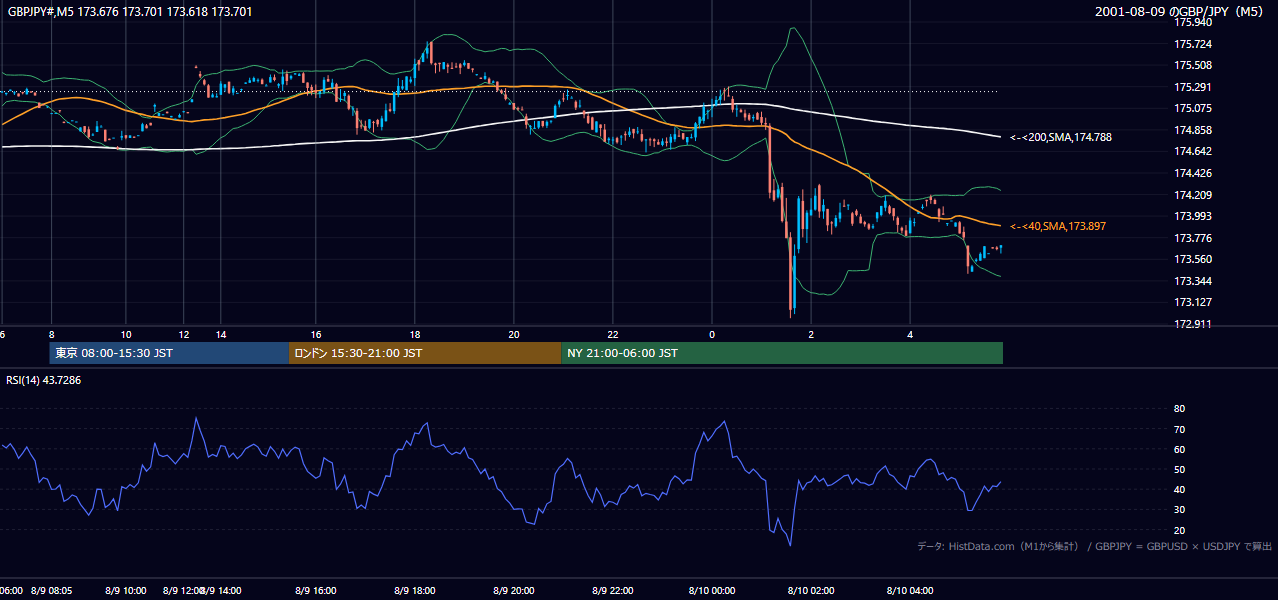Click price axis value 174.642
The height and width of the screenshot is (600, 1278).
tap(1193, 152)
